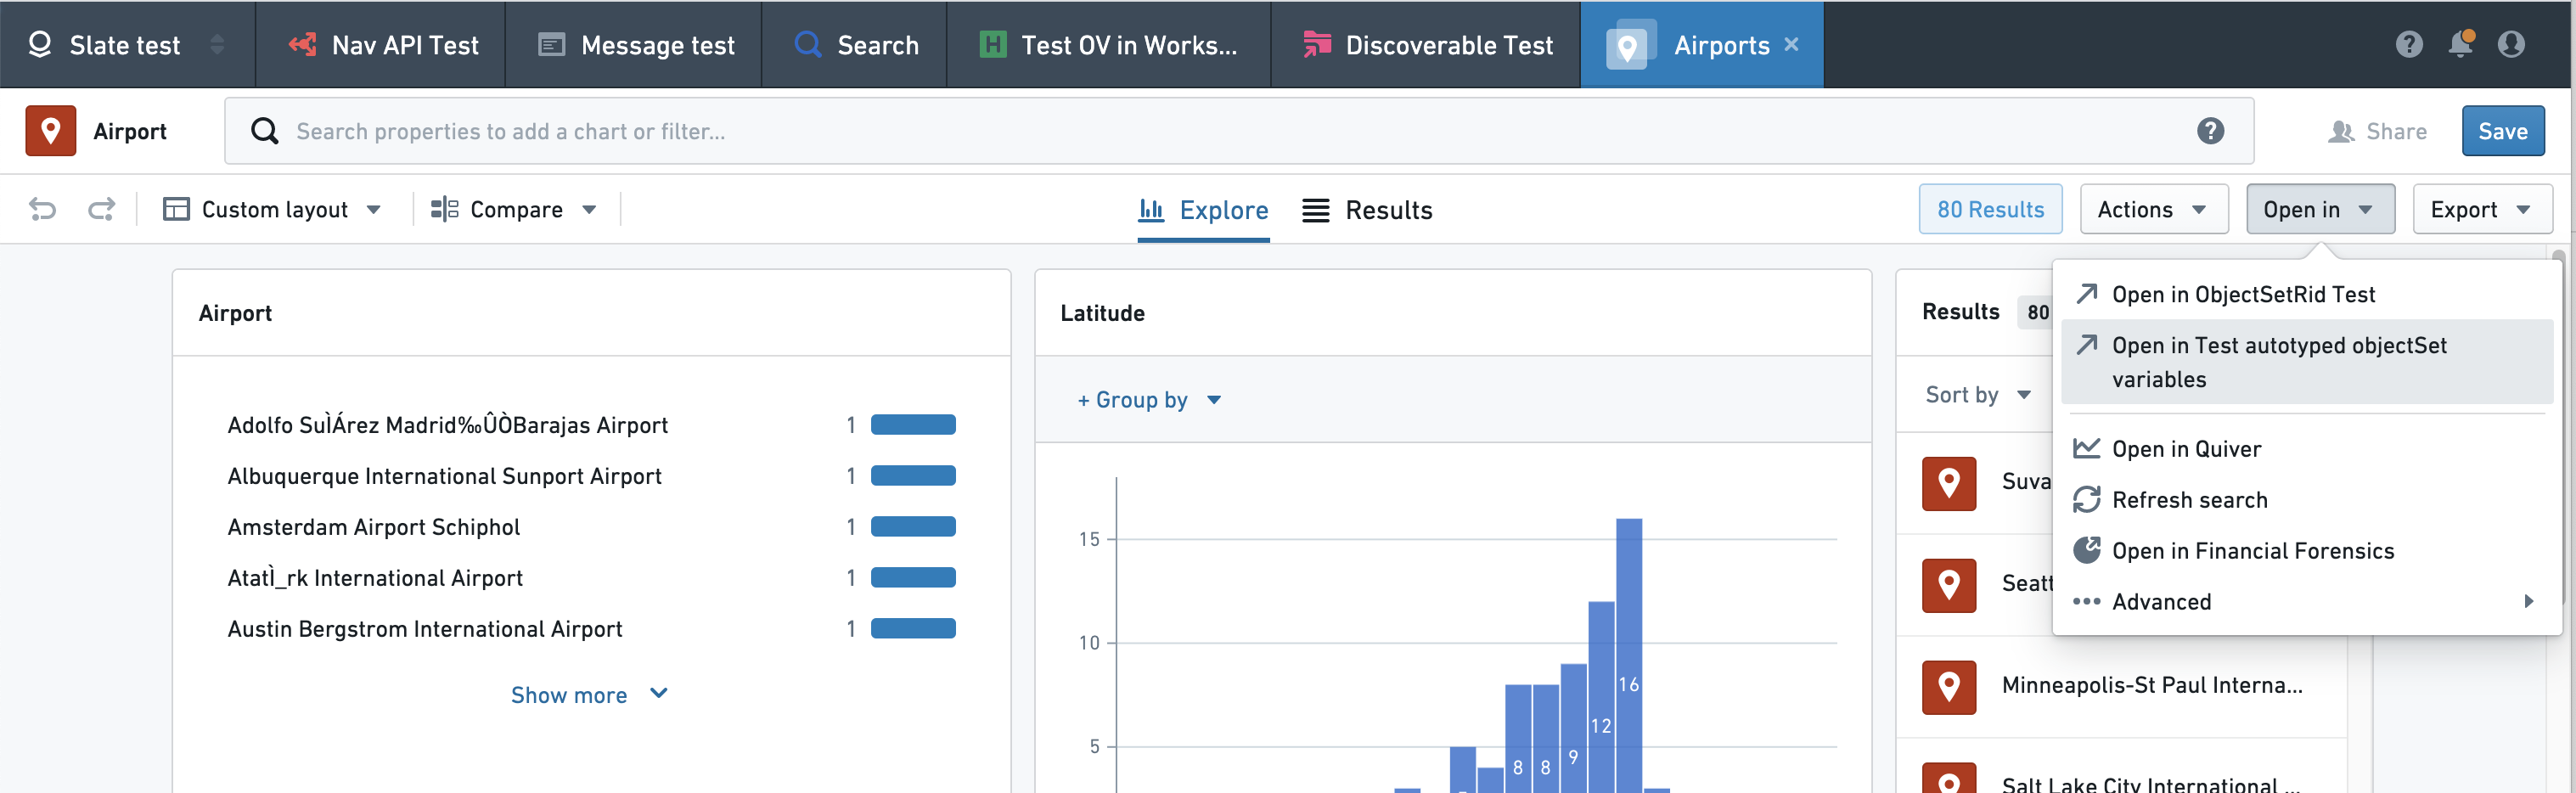Click the search properties input field
2576x793 pixels.
coord(1238,131)
